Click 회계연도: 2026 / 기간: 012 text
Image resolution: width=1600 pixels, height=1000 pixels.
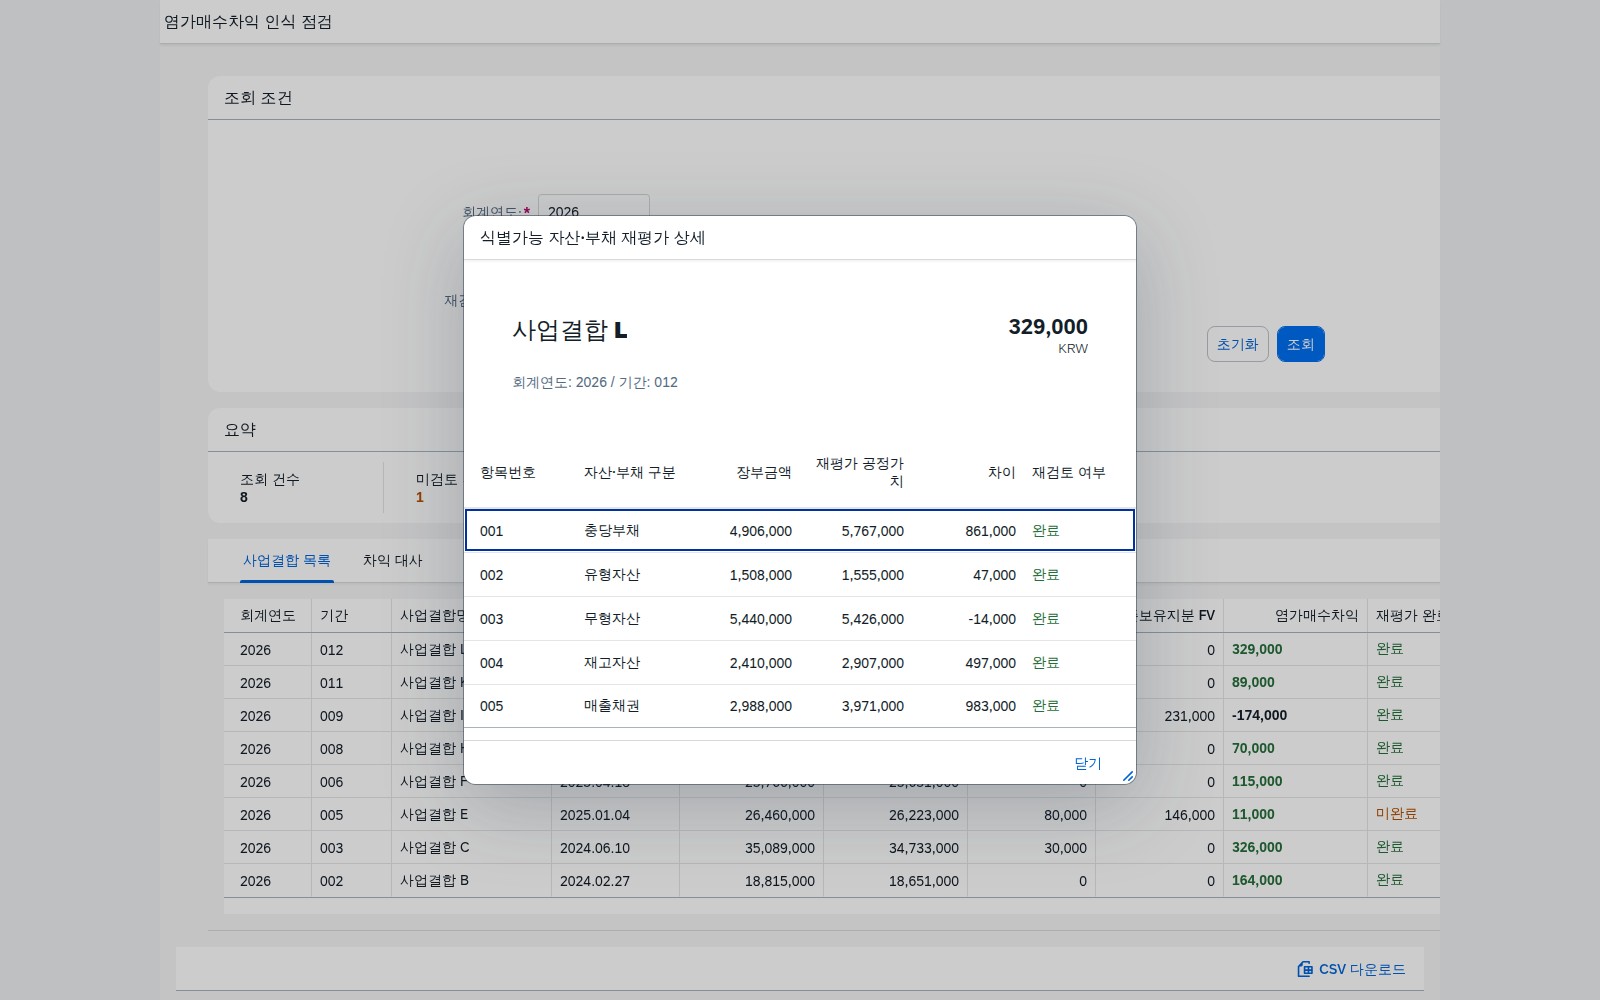(595, 382)
